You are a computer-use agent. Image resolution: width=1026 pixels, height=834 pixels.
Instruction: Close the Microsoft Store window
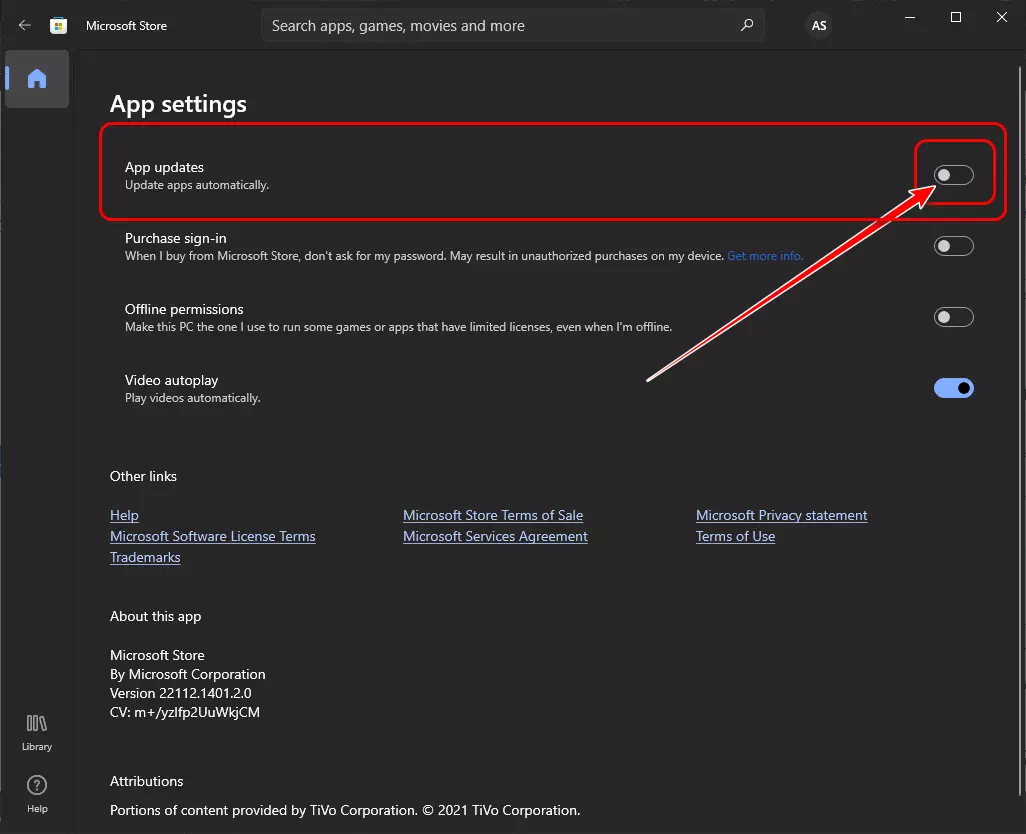coord(1002,18)
